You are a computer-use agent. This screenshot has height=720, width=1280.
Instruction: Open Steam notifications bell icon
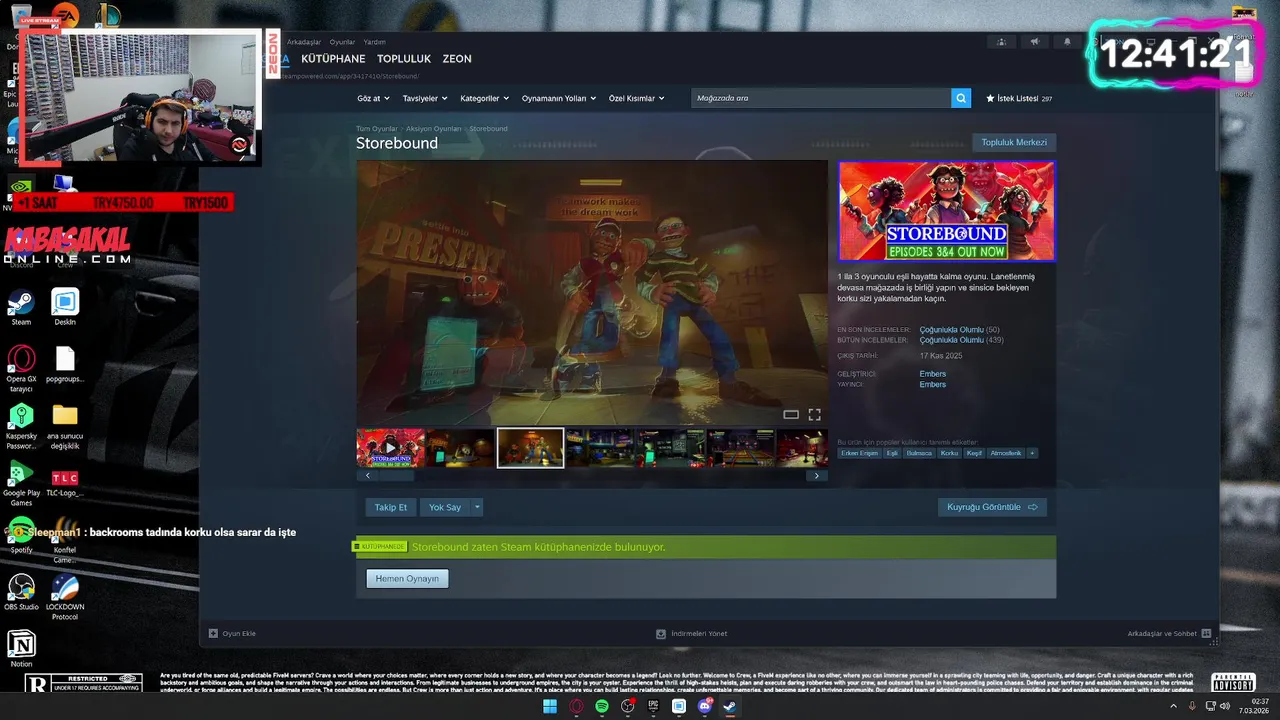tap(1067, 42)
